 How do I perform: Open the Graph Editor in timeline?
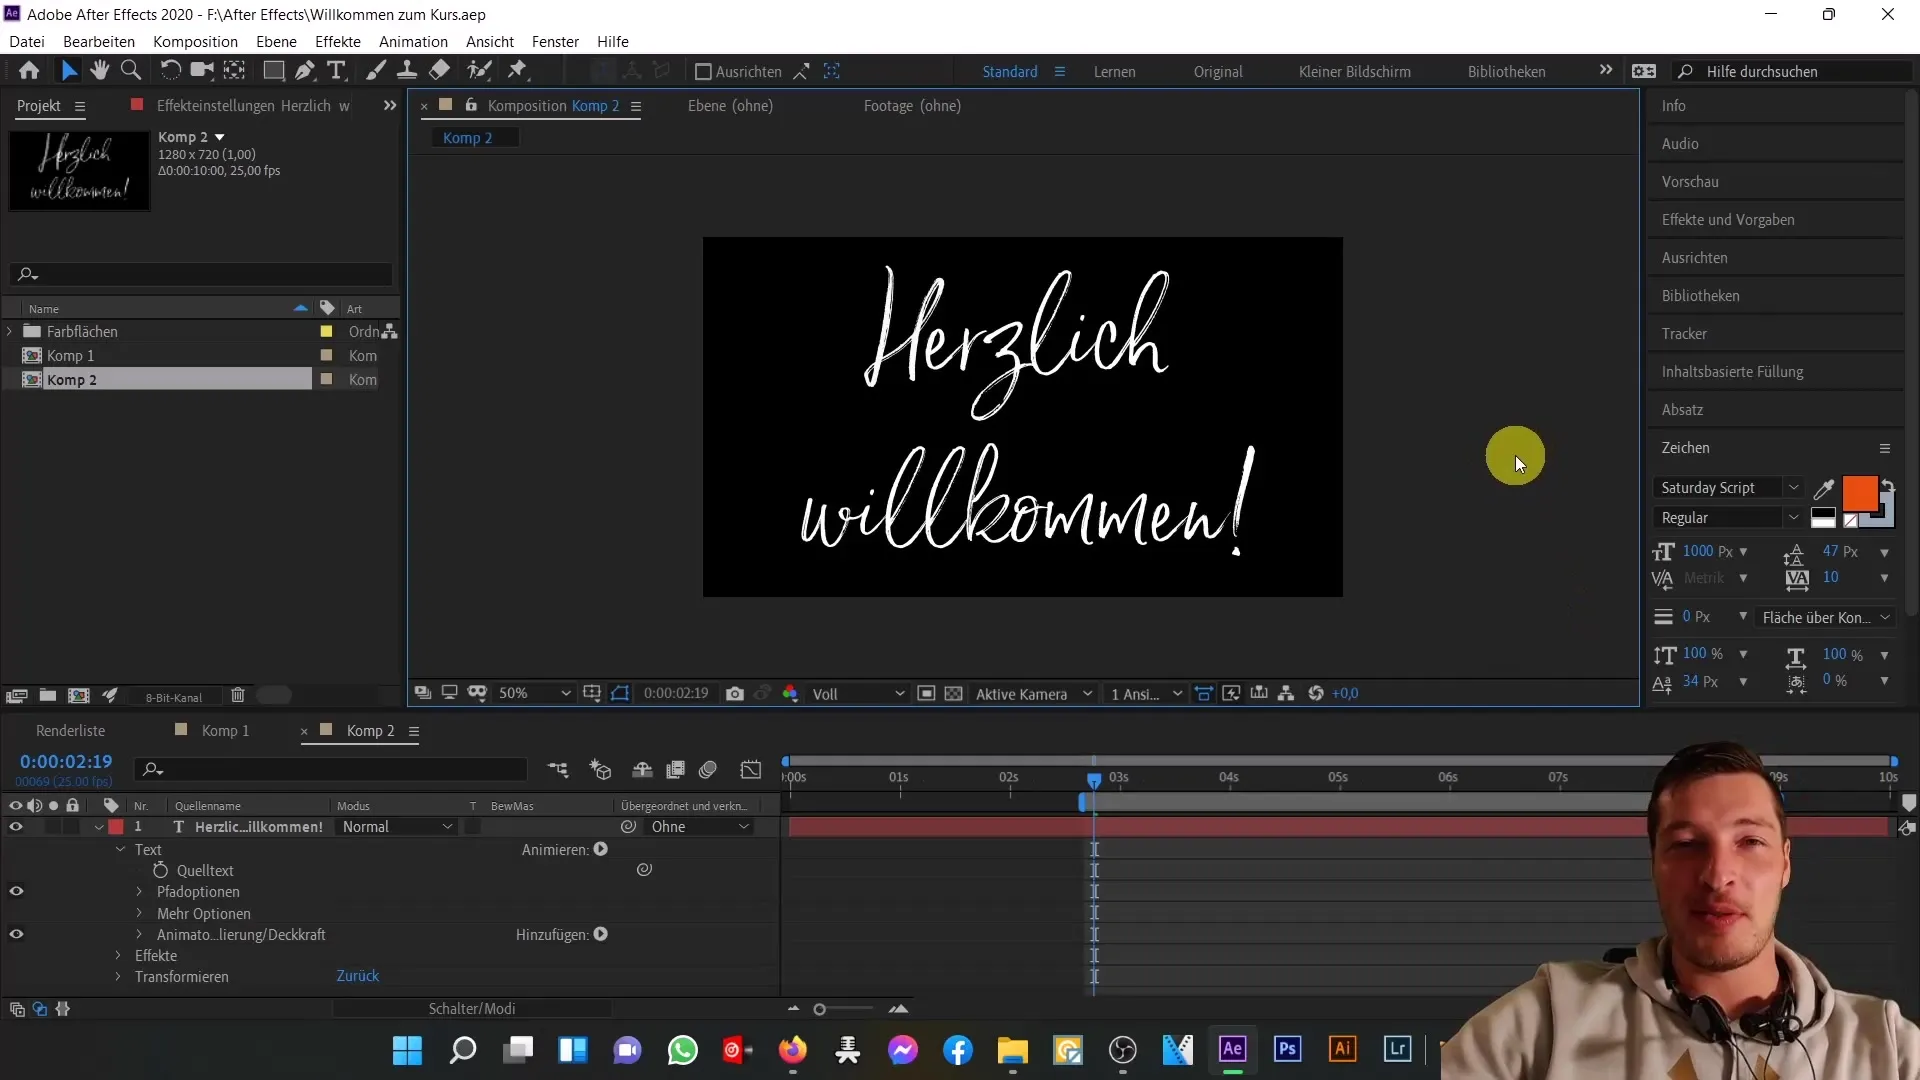[x=751, y=769]
